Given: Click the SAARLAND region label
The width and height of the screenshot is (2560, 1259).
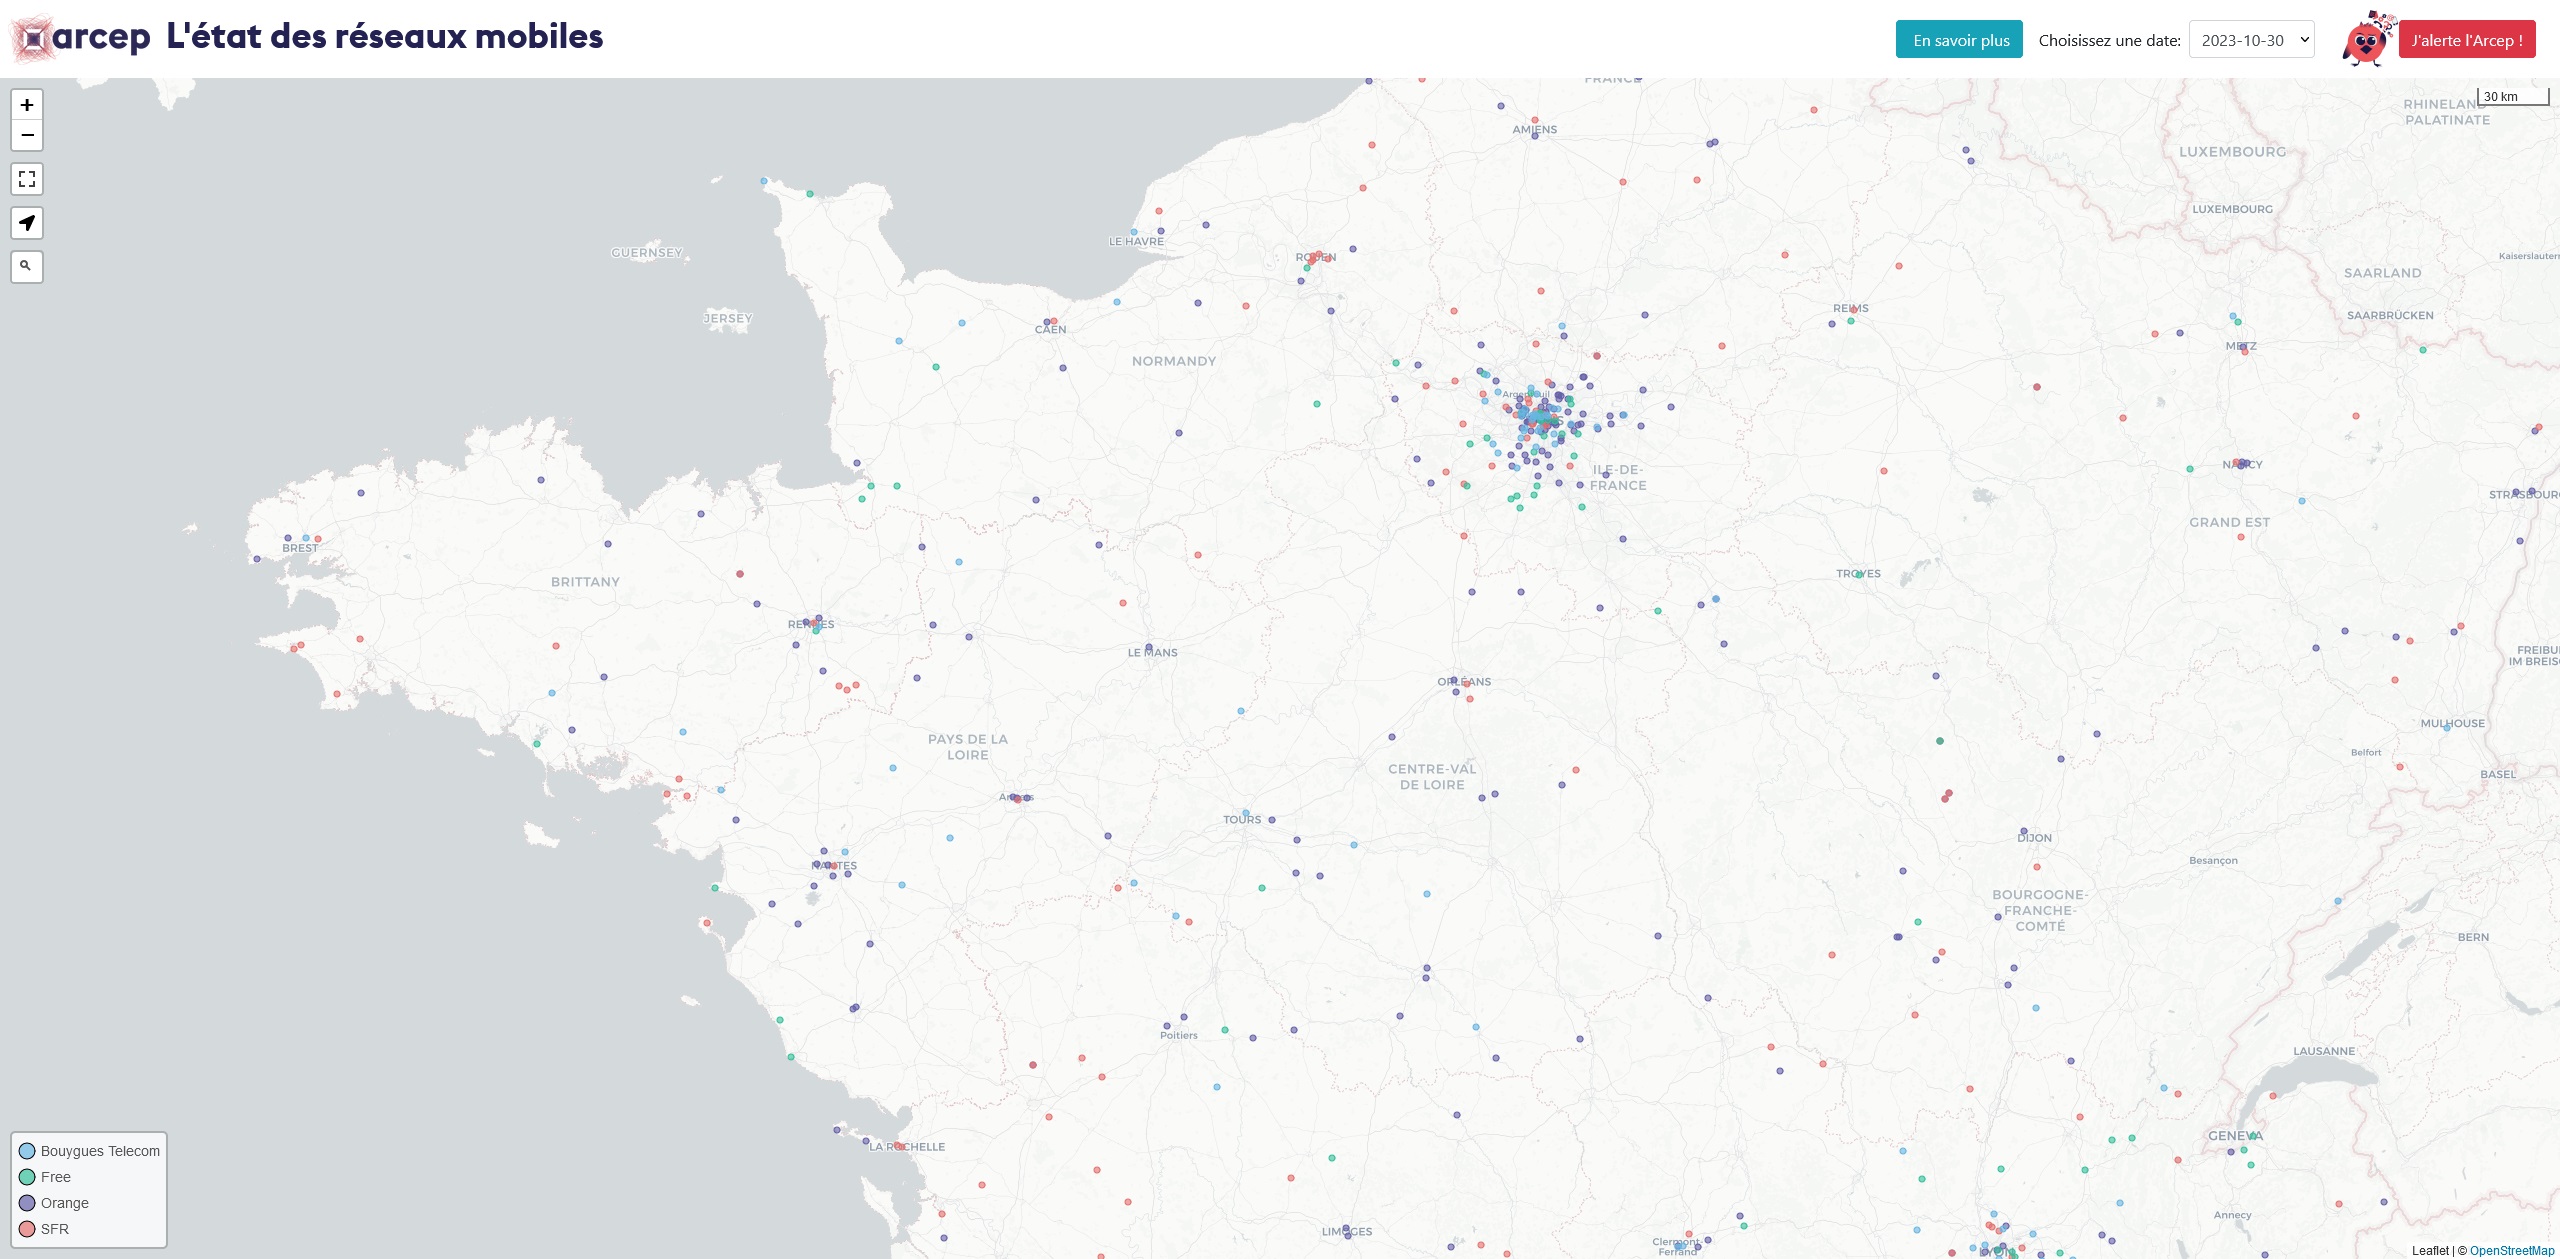Looking at the screenshot, I should (x=2382, y=273).
